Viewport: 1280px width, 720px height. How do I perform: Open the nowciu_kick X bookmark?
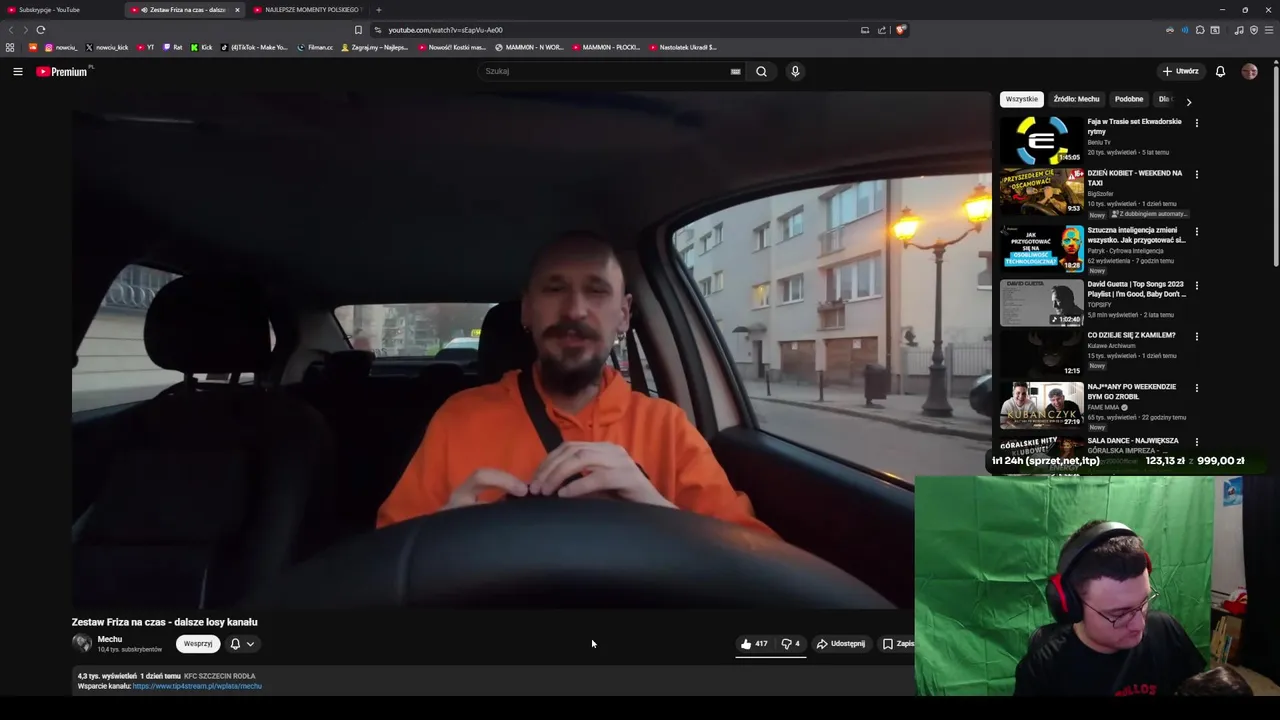(x=107, y=47)
